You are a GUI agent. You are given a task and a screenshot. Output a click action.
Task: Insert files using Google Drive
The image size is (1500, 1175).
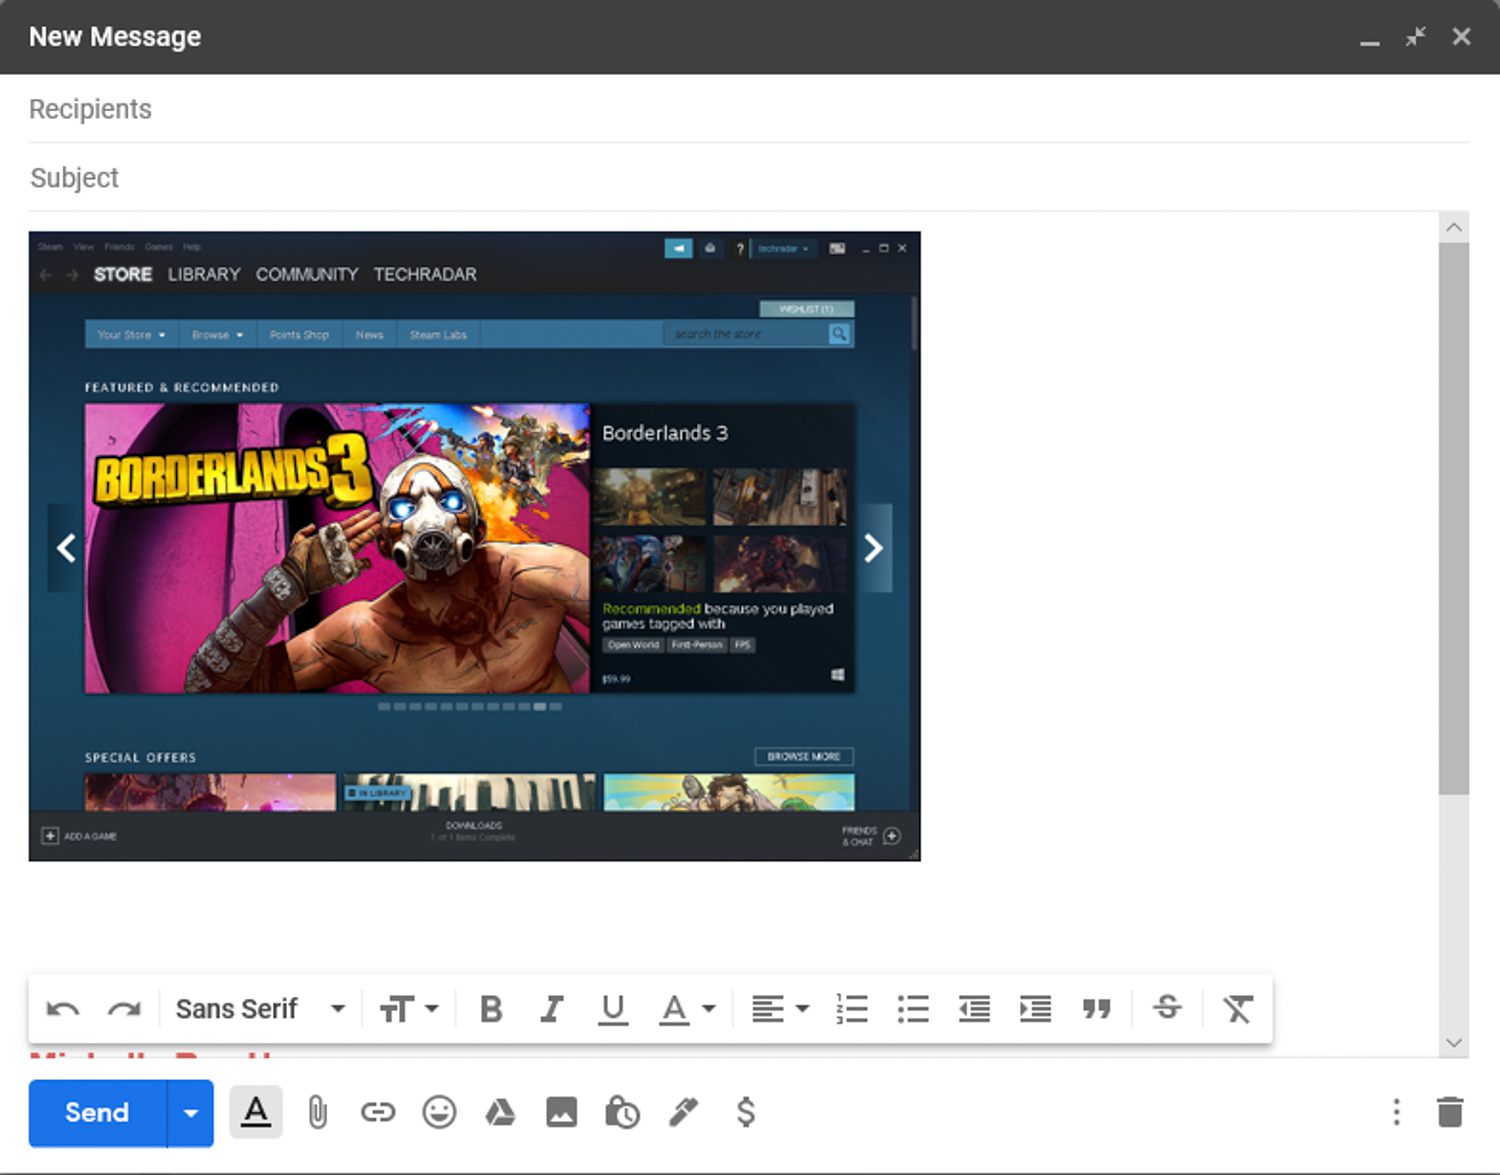500,1112
